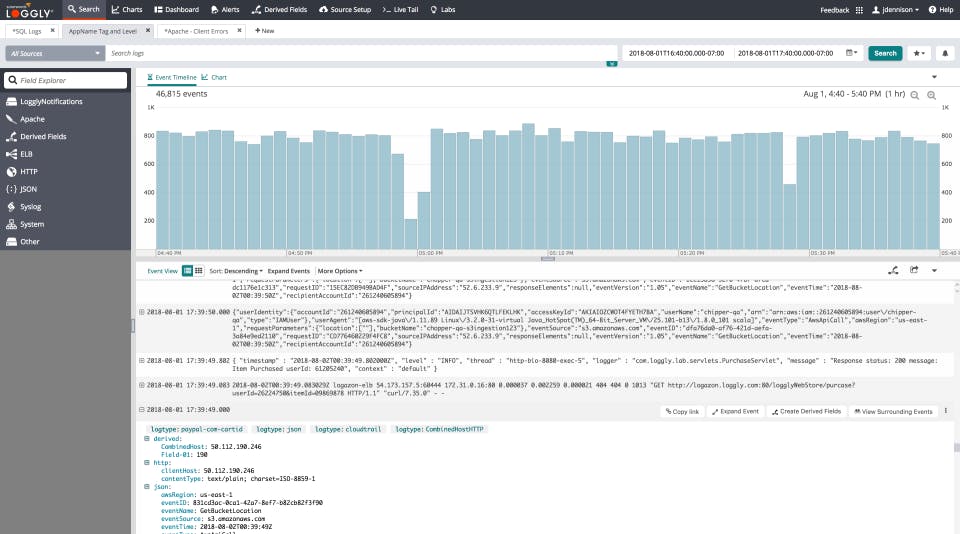Collapse the timeline panel with the caret
This screenshot has width=960, height=534.
coord(934,77)
